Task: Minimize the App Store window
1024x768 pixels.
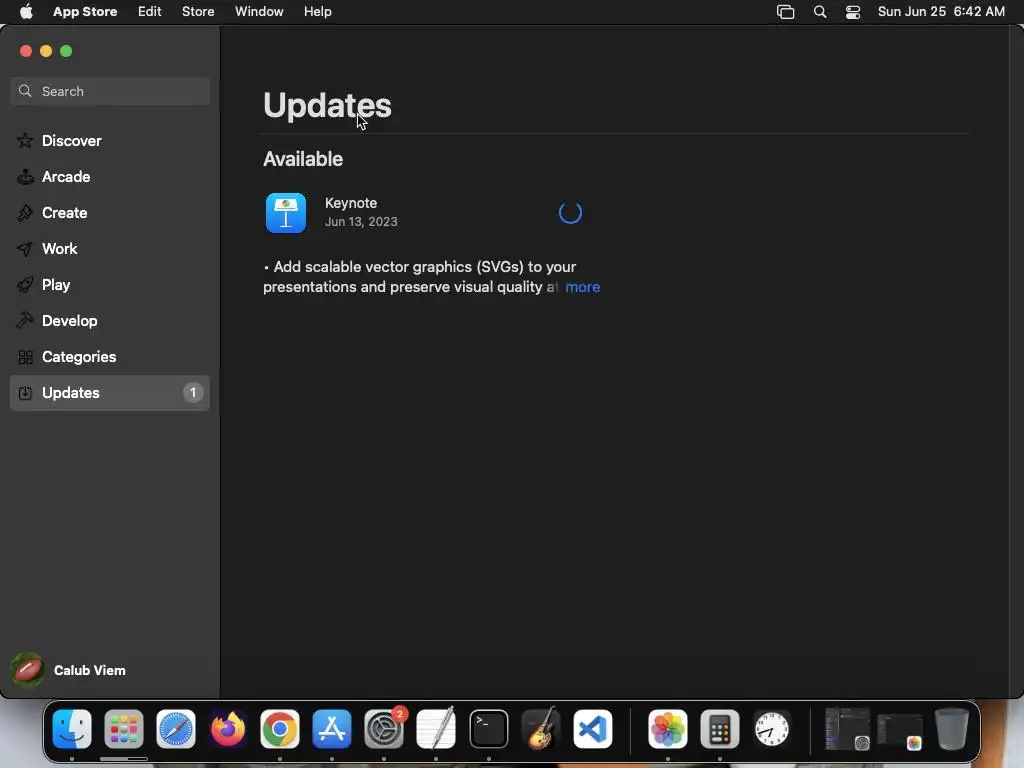Action: 46,51
